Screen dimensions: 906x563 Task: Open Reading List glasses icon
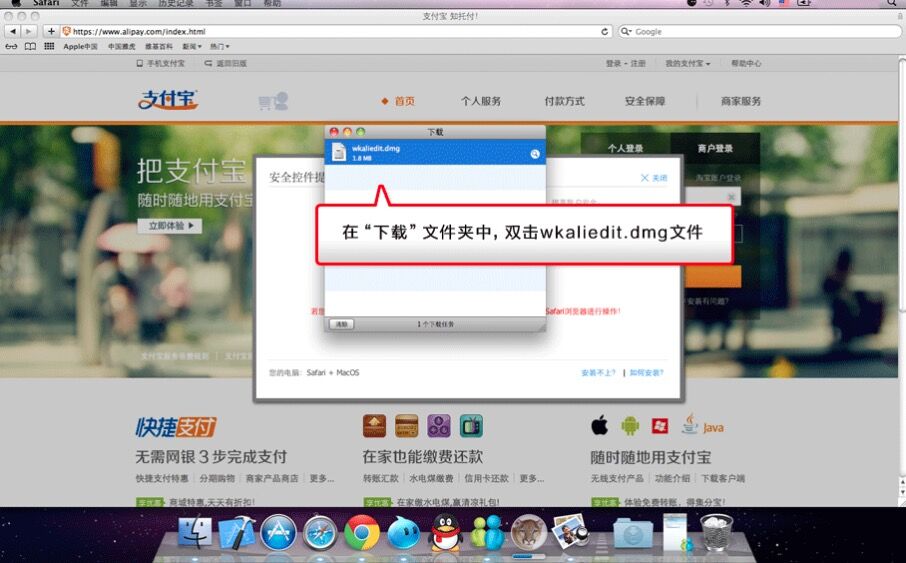[x=11, y=46]
